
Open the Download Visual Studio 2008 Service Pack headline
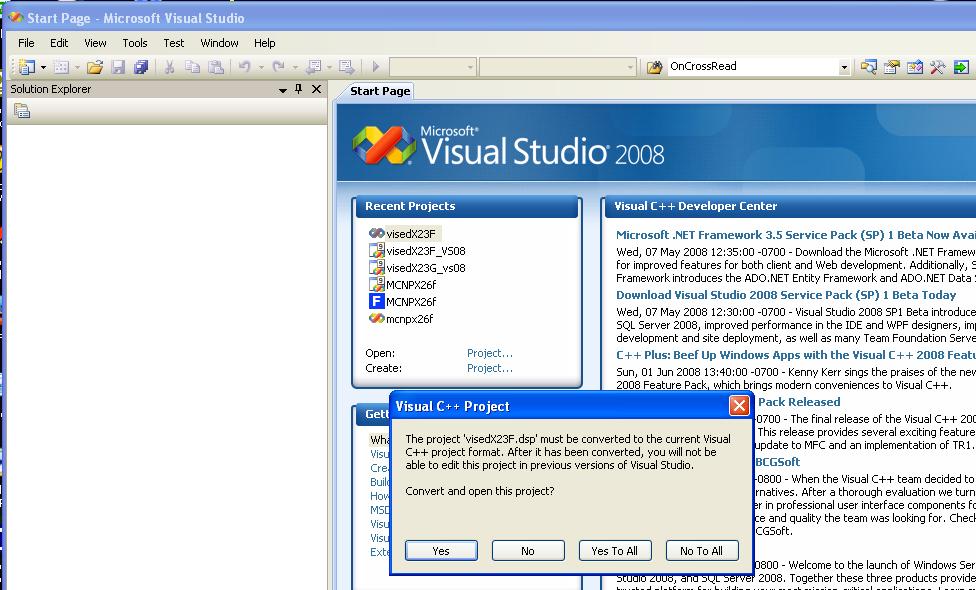coord(786,295)
